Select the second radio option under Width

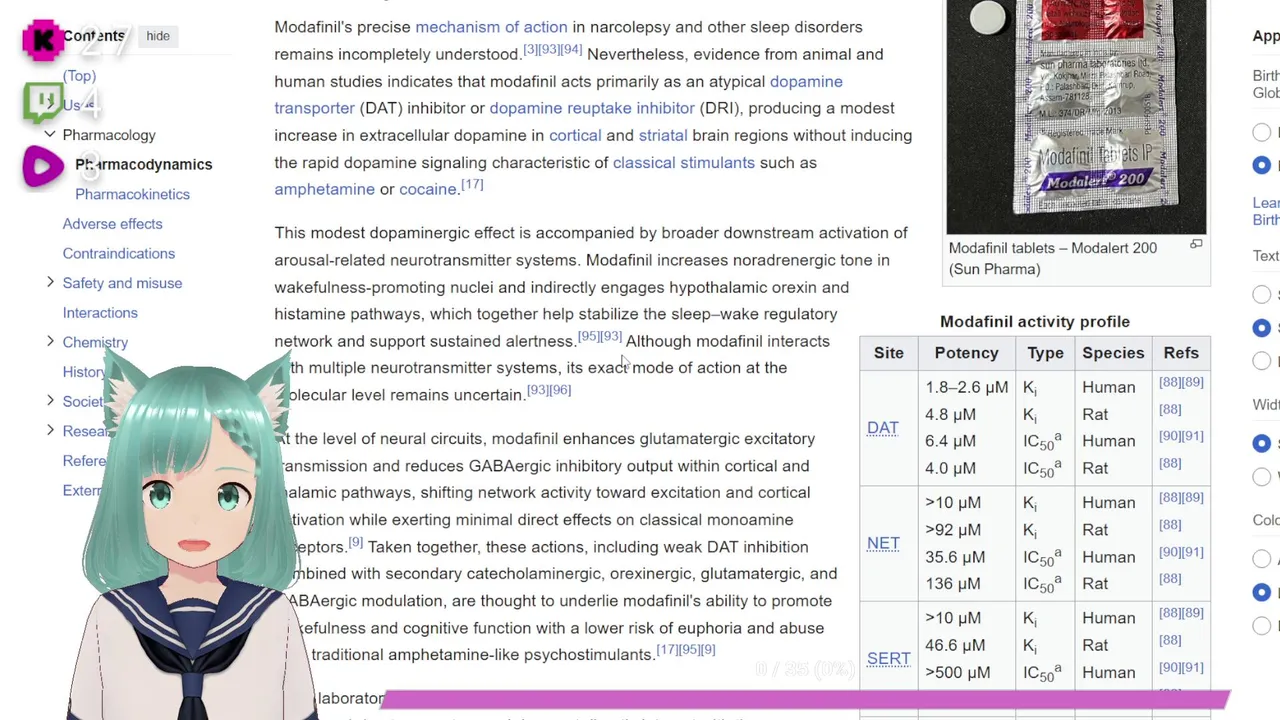[x=1262, y=476]
